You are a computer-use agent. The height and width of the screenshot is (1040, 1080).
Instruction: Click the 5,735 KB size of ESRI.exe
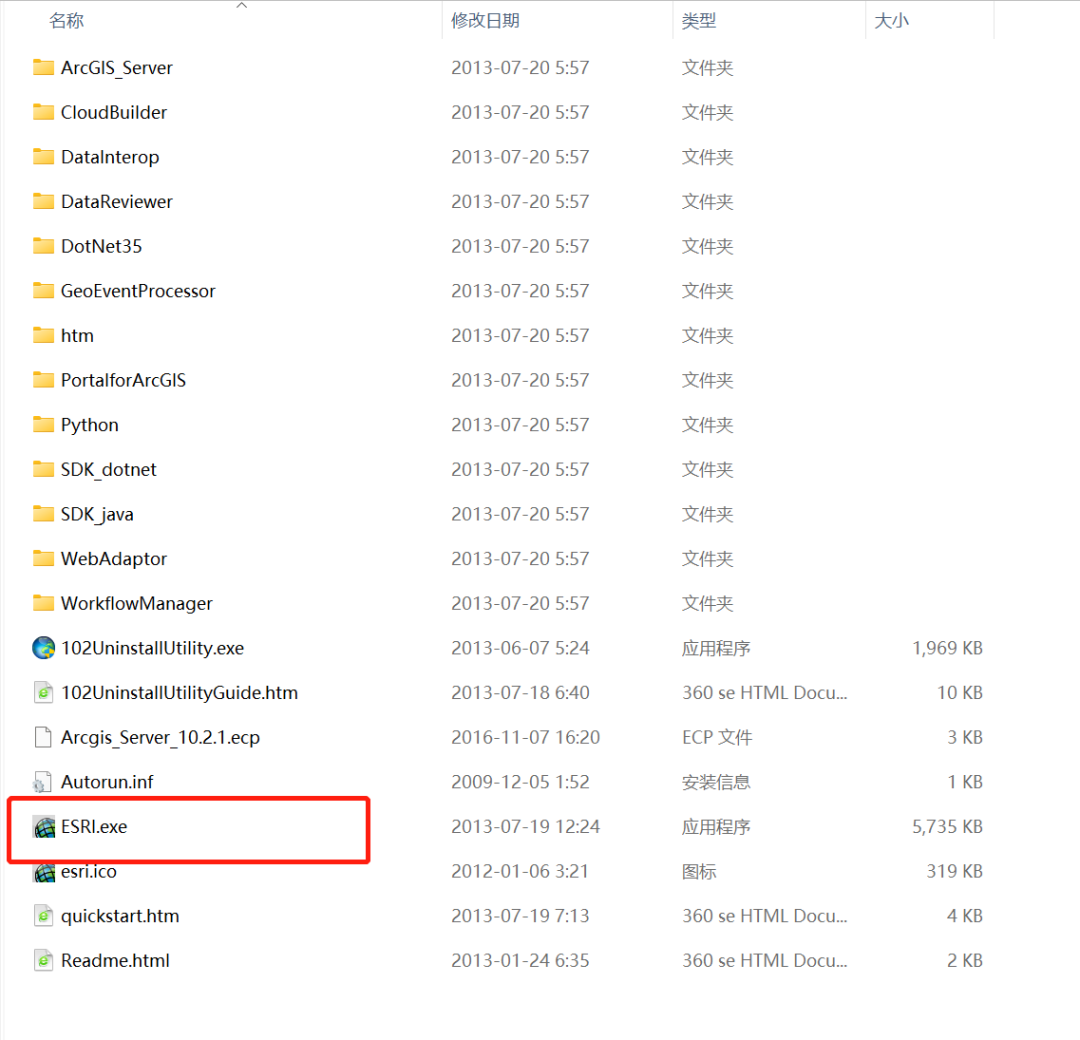pos(947,826)
